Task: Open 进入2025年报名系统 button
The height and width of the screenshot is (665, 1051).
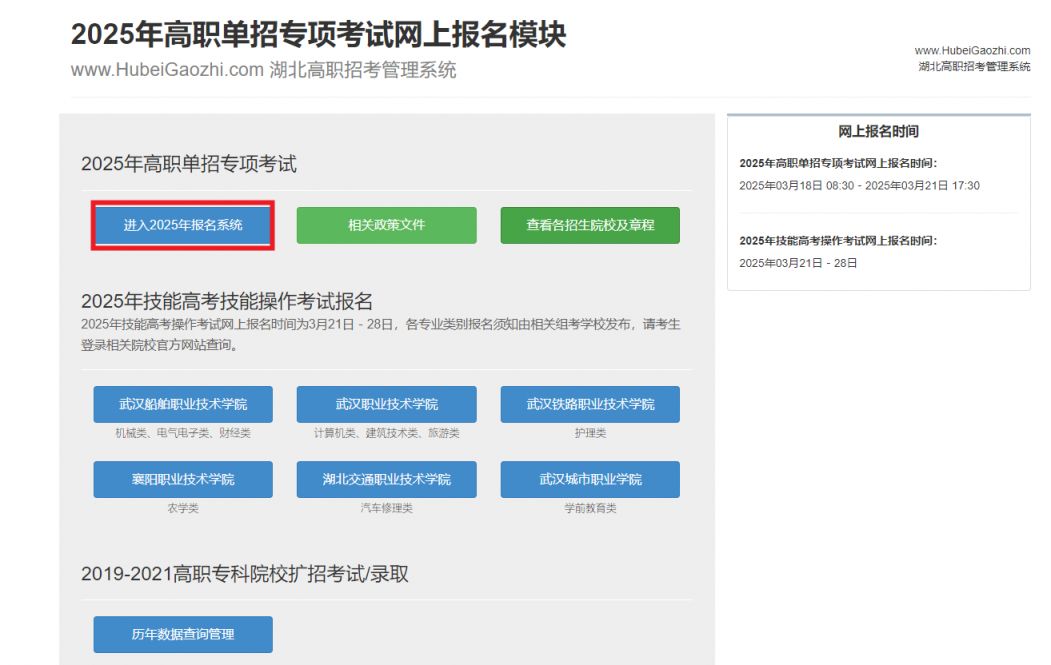Action: pos(183,225)
